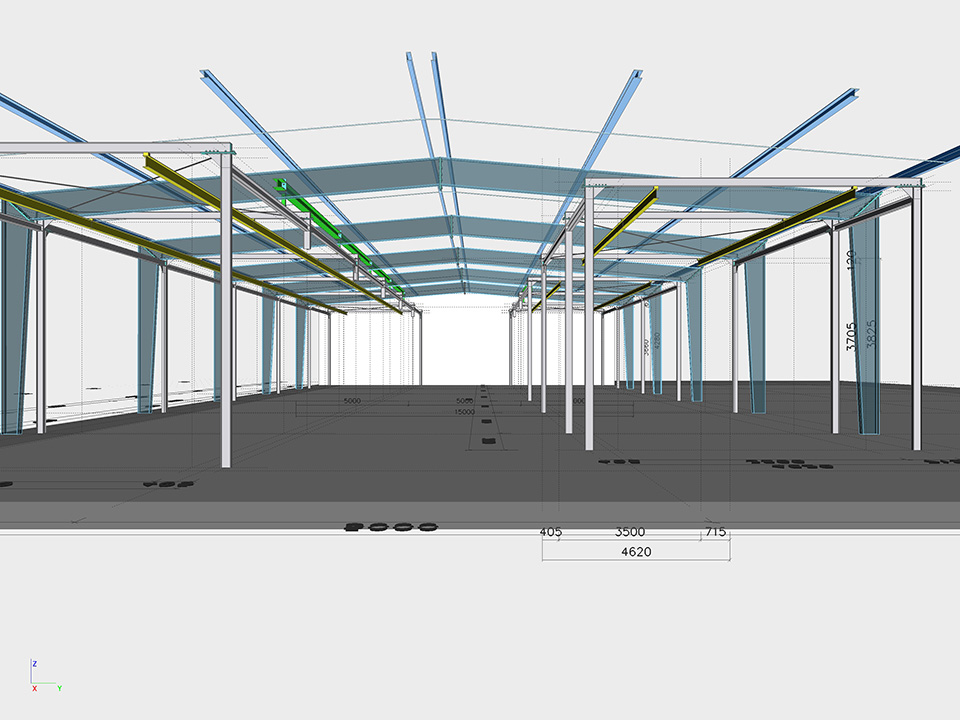This screenshot has height=720, width=960.
Task: Click the large 5000 text on slab edge
Action: (390, 525)
